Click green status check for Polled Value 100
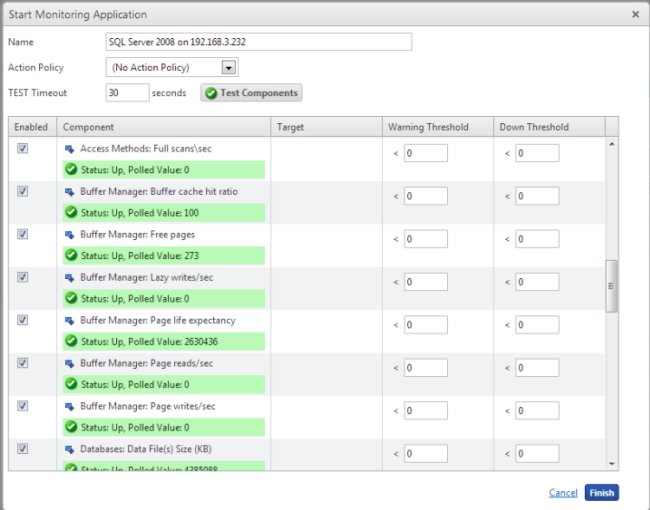650x510 pixels. click(71, 212)
